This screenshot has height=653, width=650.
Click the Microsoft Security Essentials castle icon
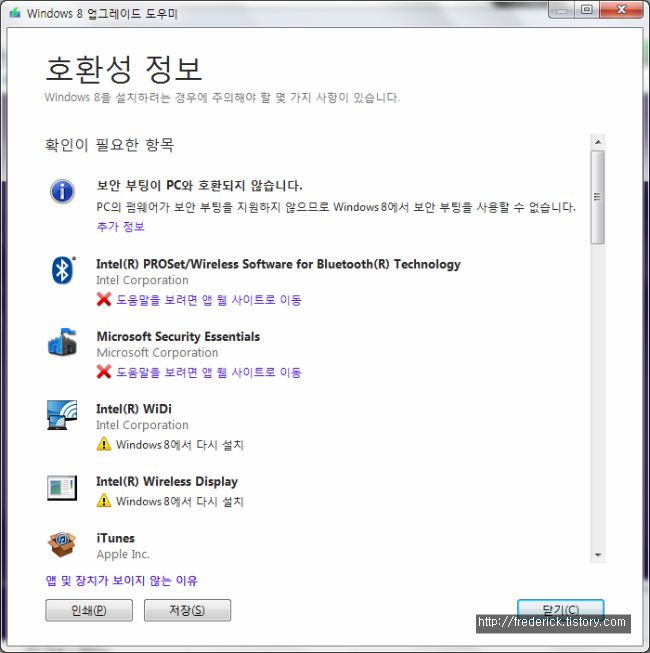point(62,342)
